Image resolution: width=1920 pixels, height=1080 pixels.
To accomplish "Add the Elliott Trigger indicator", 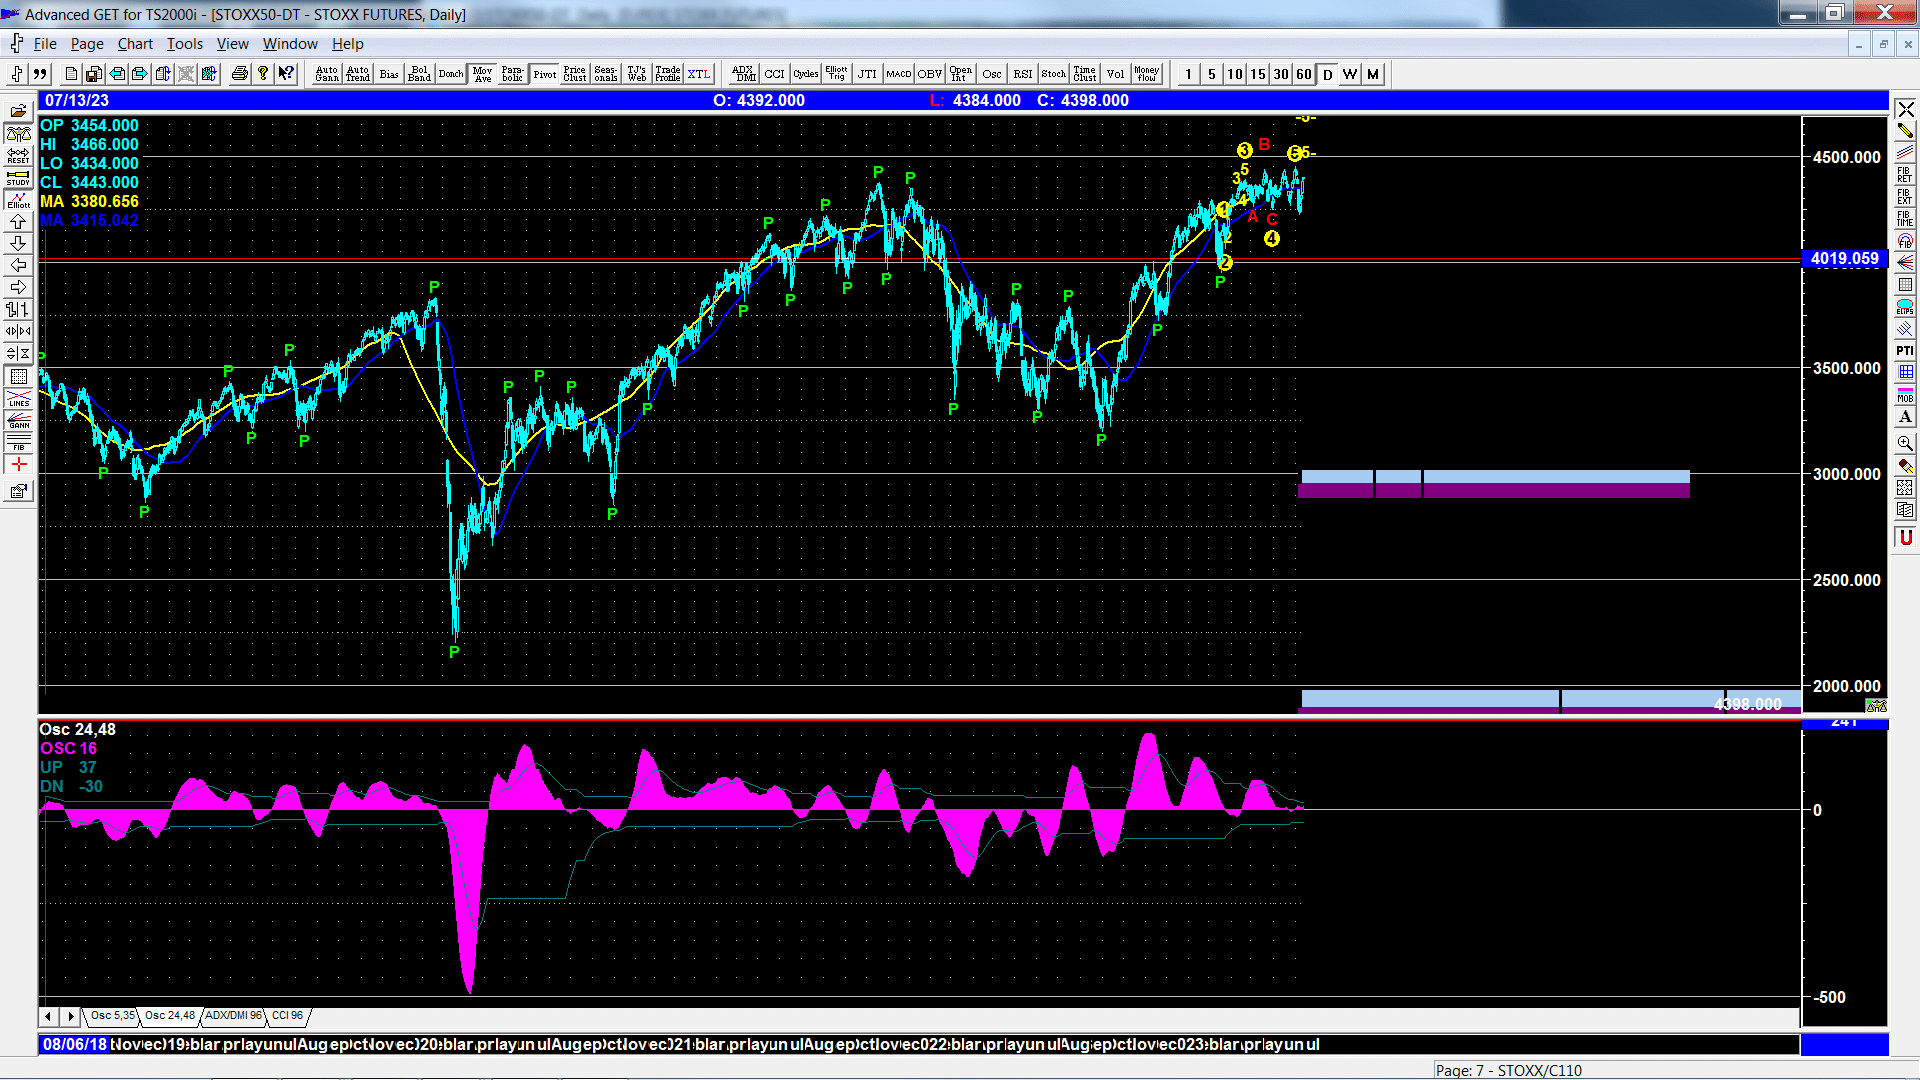I will pyautogui.click(x=837, y=74).
